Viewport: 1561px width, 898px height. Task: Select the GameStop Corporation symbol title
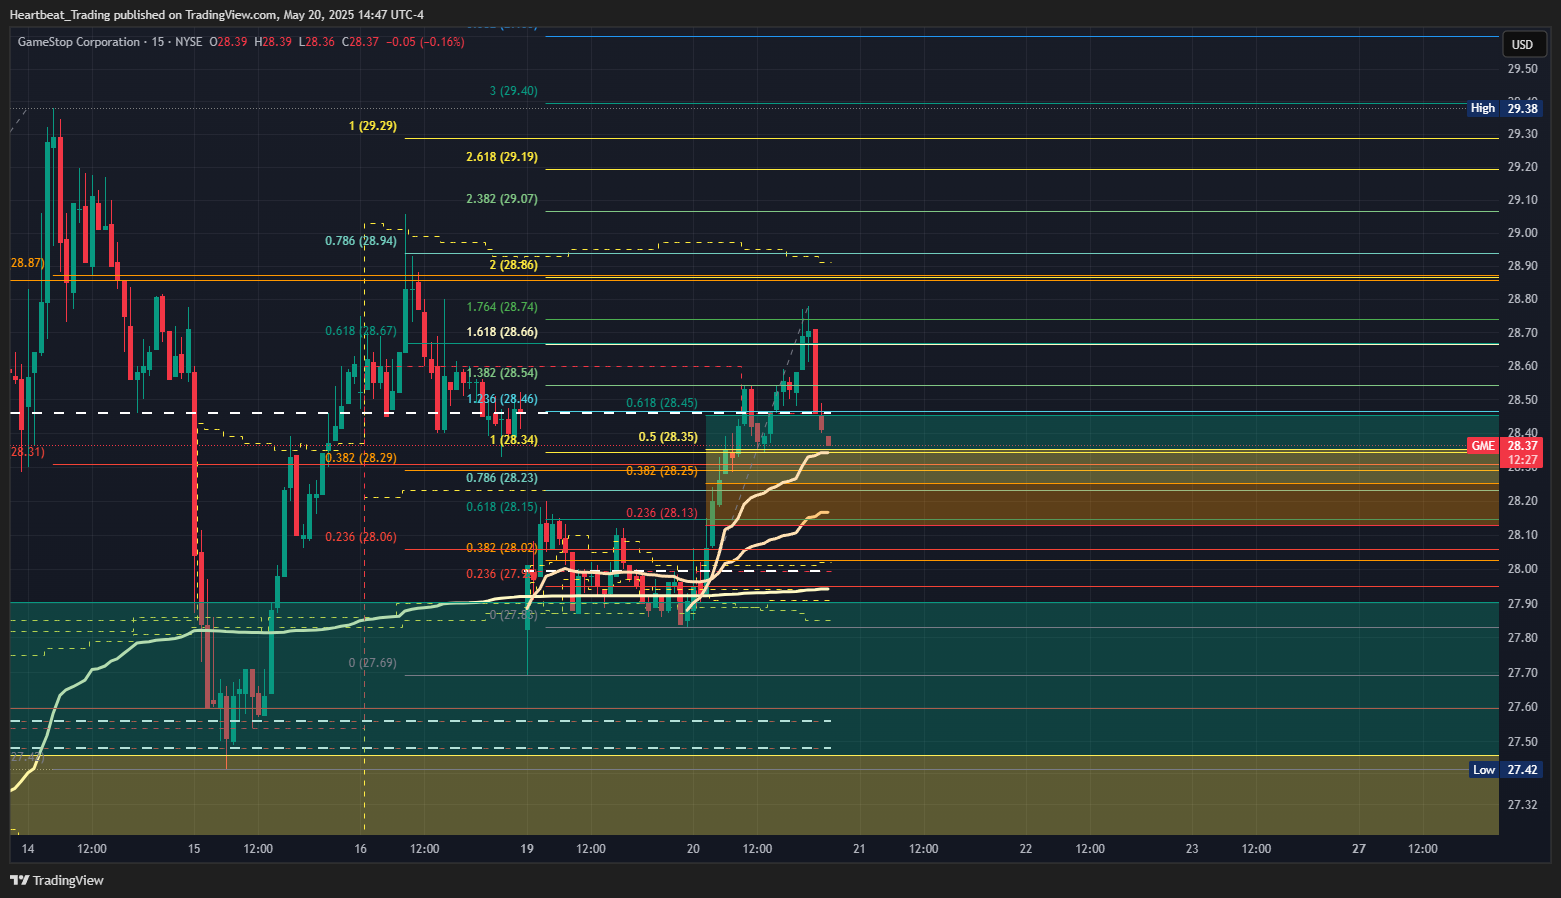pos(79,42)
